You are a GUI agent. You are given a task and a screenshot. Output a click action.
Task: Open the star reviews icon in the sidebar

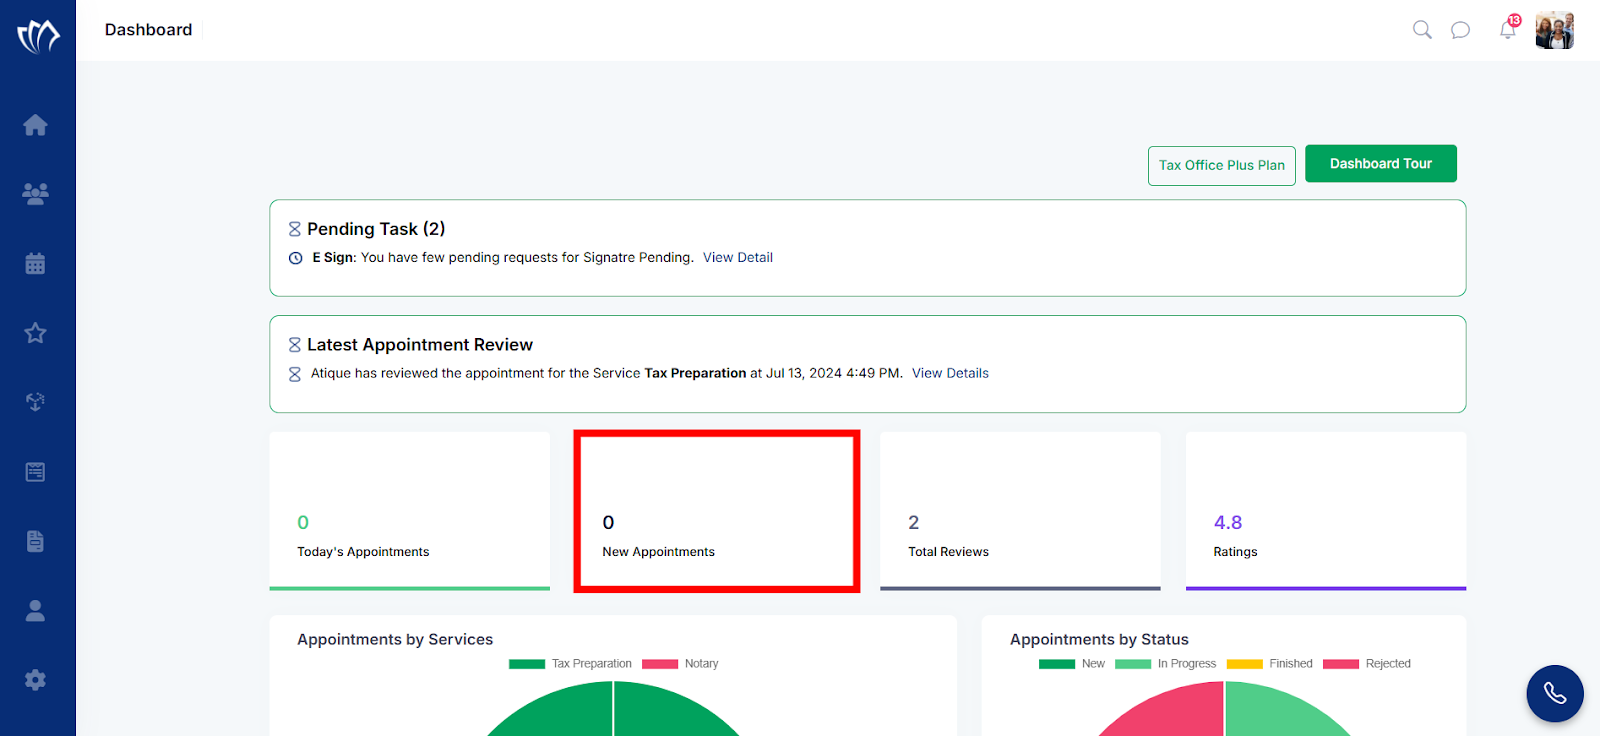tap(35, 333)
